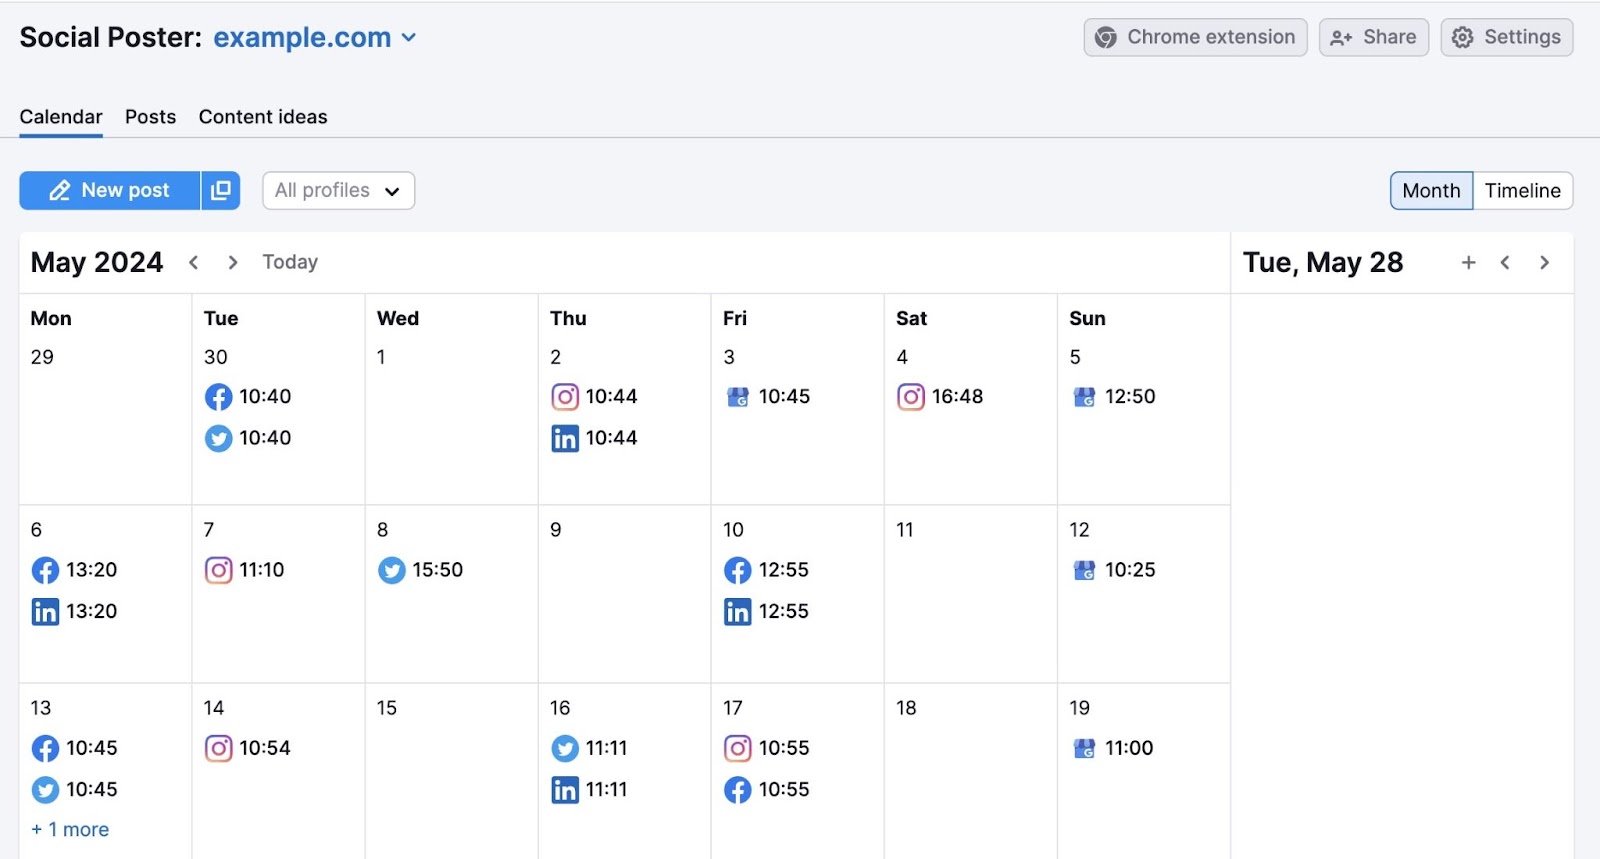Screen dimensions: 1600x859
Task: Click the Facebook post on April 30
Action: click(248, 397)
